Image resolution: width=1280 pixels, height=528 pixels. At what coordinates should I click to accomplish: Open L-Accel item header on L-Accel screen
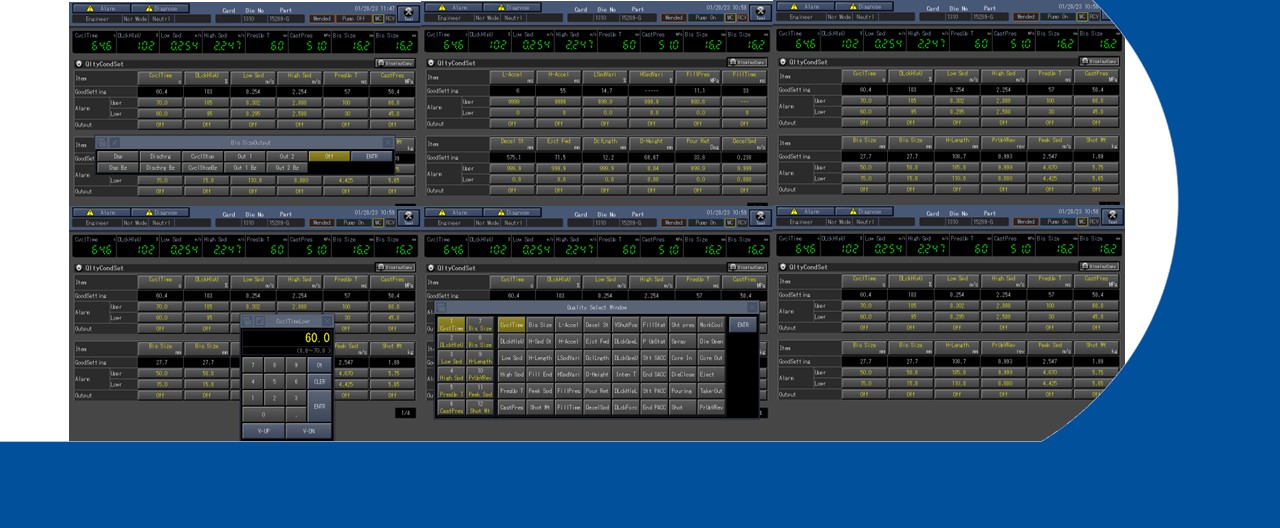tap(512, 77)
